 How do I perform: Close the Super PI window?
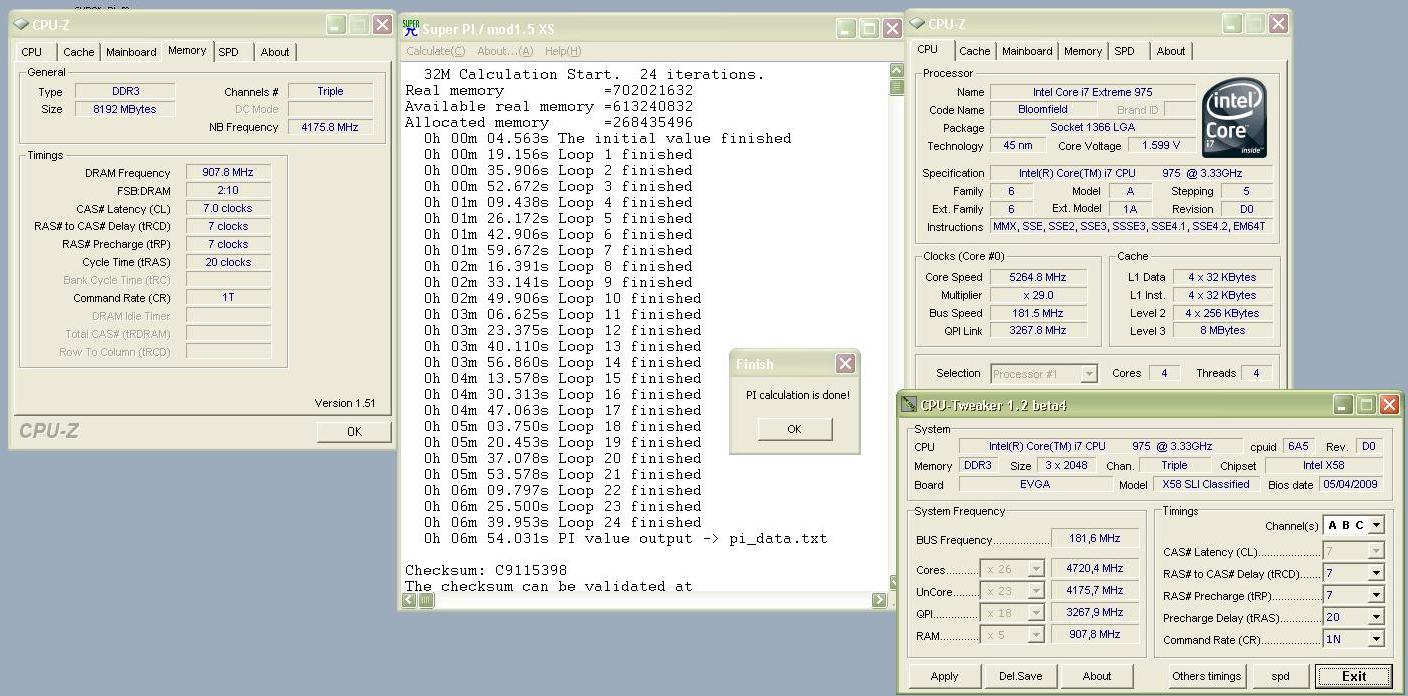[x=893, y=29]
